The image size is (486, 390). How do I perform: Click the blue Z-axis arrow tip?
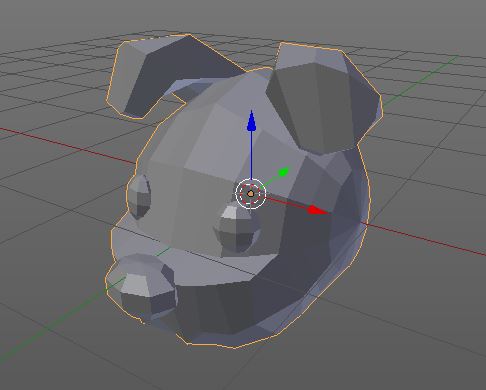(251, 121)
